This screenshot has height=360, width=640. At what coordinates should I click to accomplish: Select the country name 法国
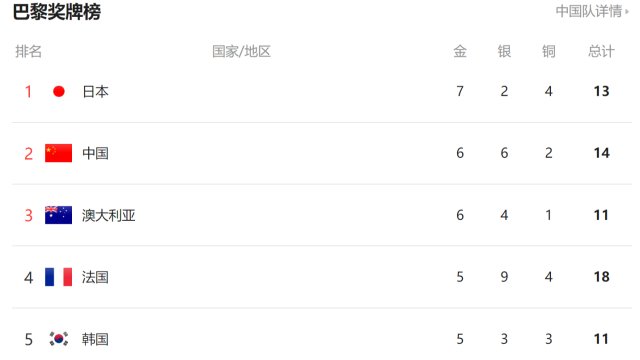pyautogui.click(x=95, y=278)
